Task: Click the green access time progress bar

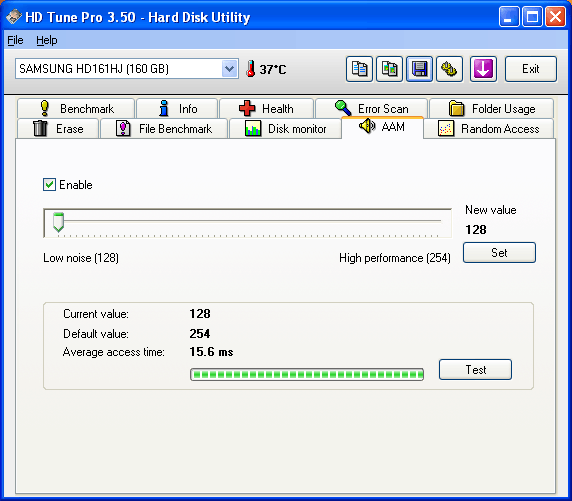Action: pyautogui.click(x=307, y=374)
